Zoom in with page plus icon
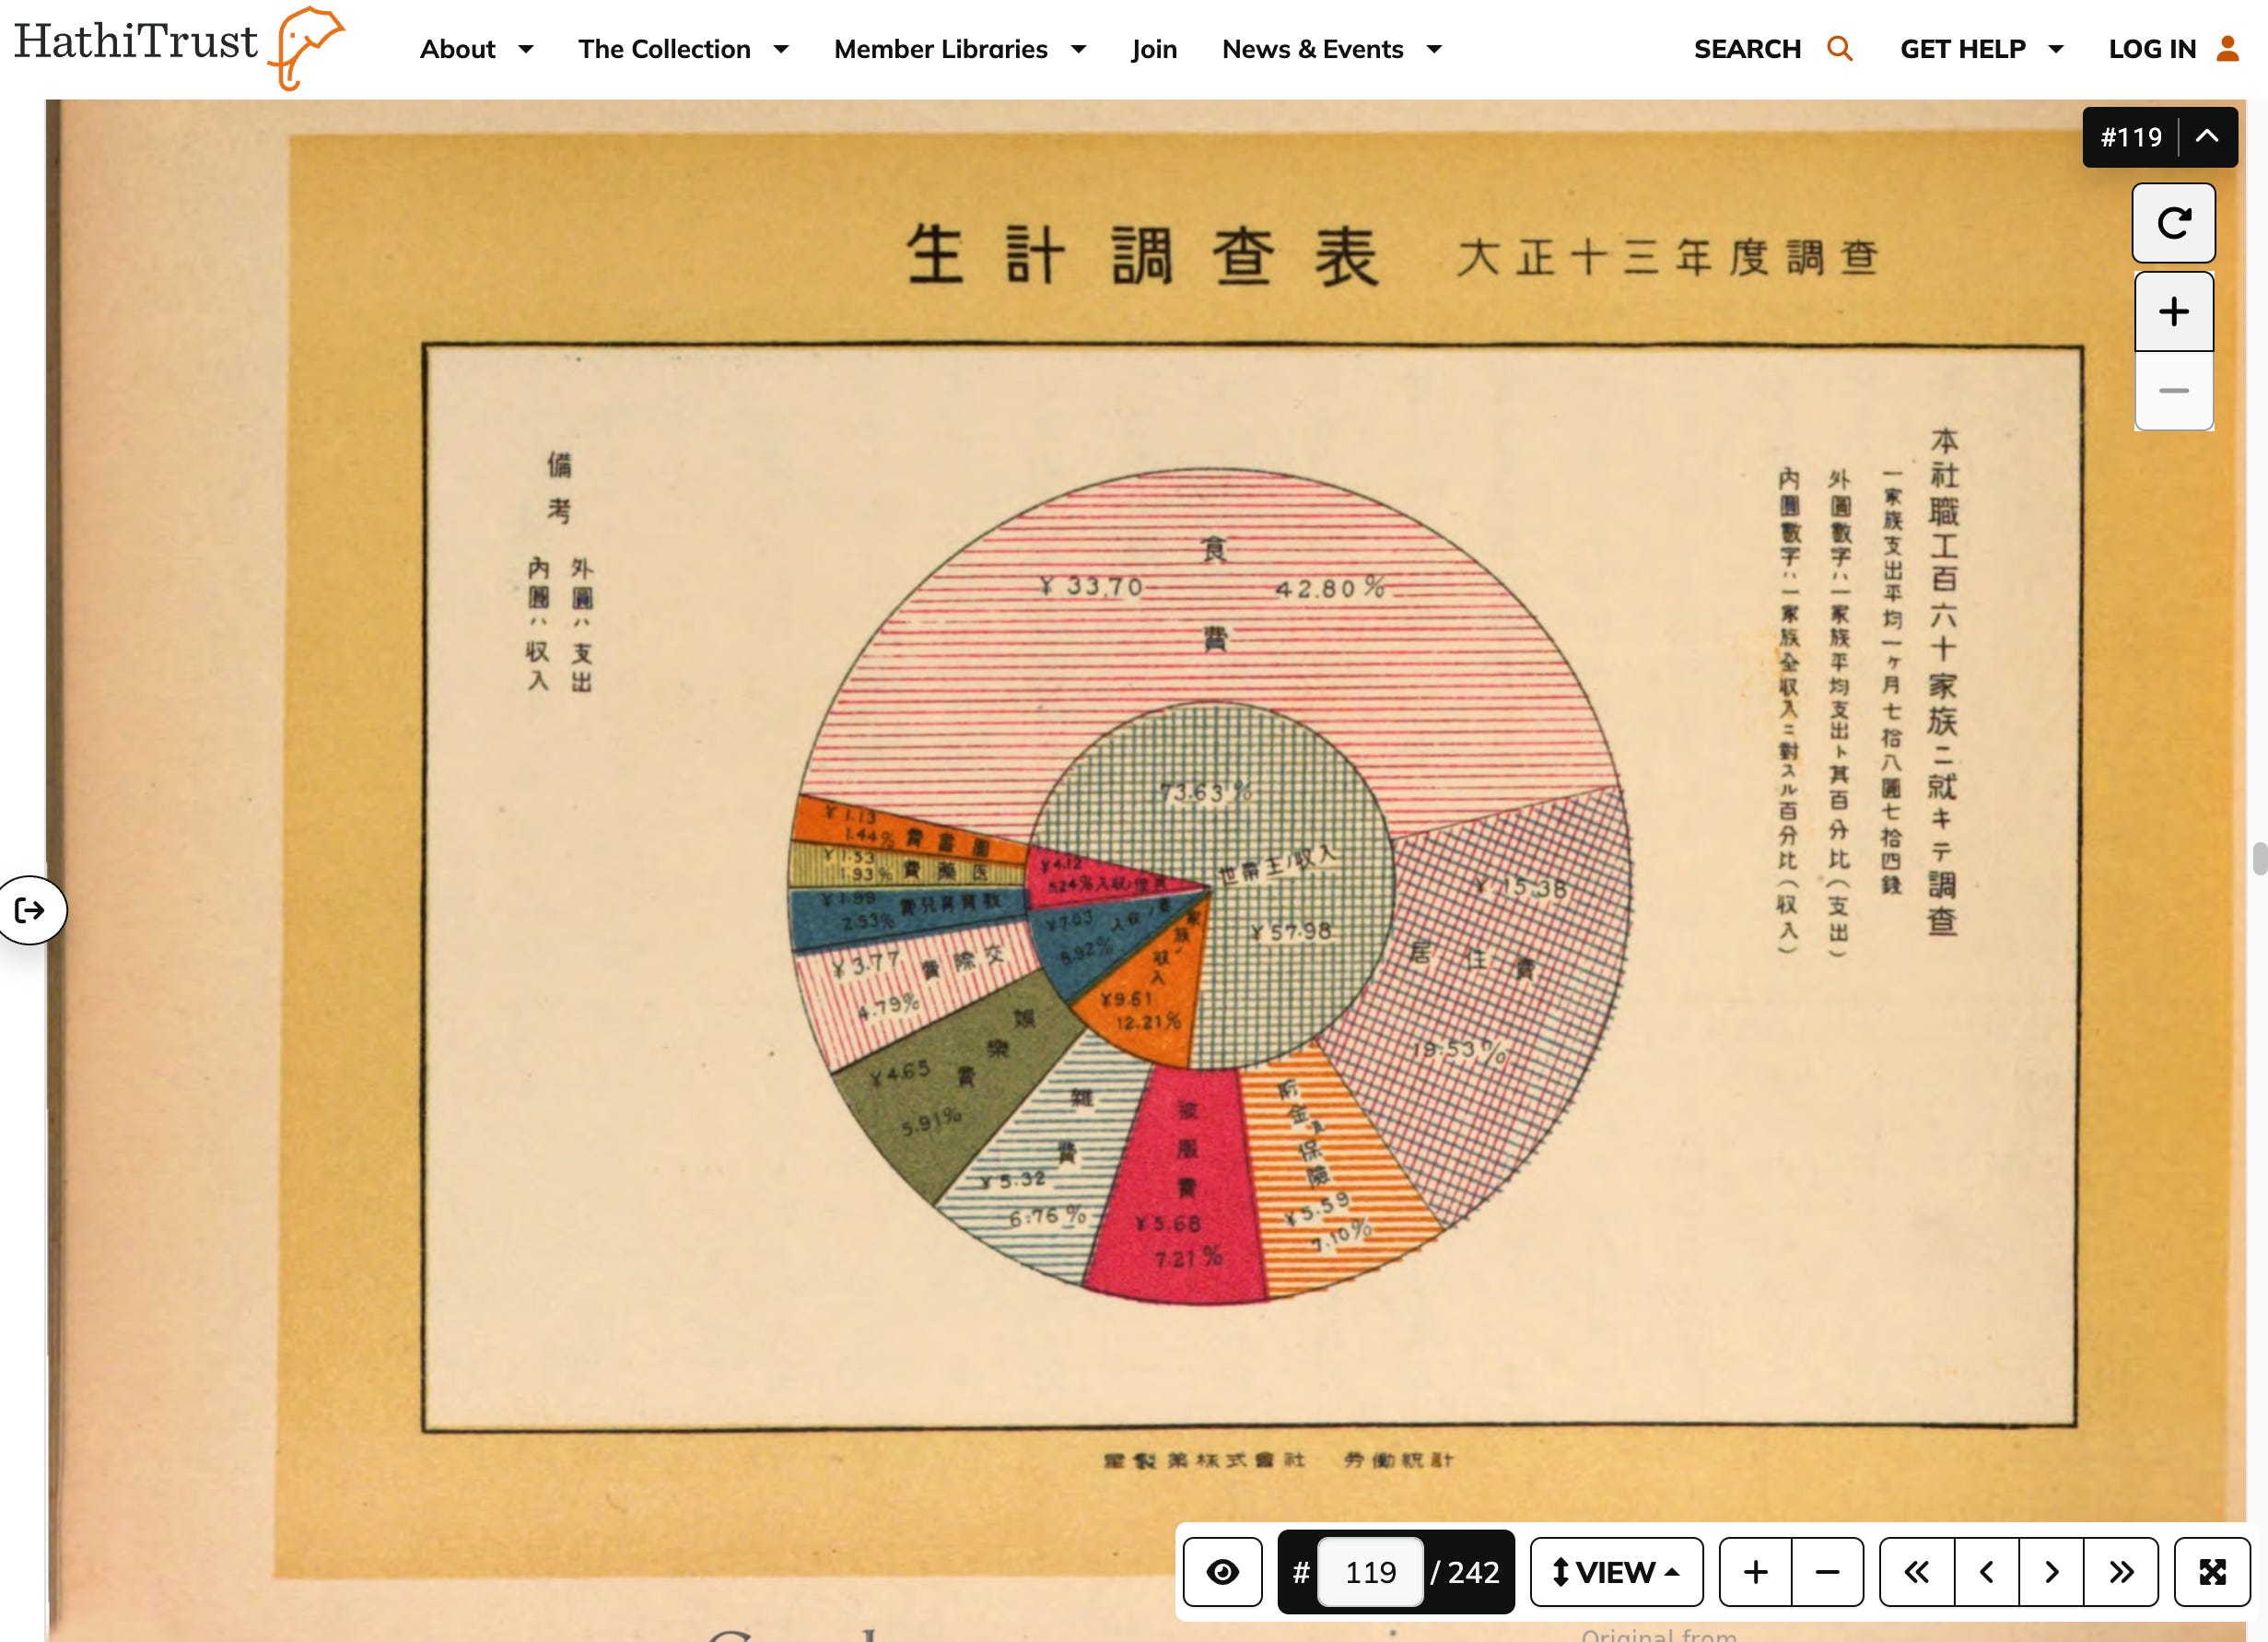2268x1642 pixels. pyautogui.click(x=2173, y=312)
